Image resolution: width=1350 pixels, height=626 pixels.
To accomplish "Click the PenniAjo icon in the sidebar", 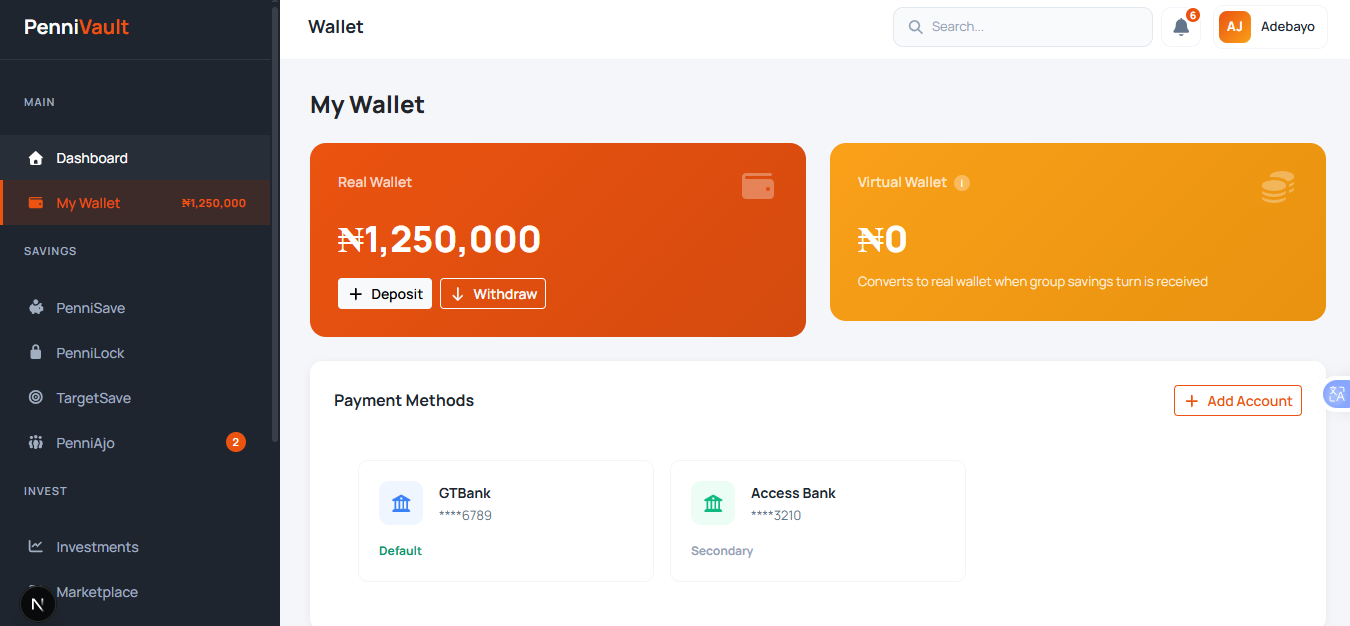I will [x=36, y=442].
